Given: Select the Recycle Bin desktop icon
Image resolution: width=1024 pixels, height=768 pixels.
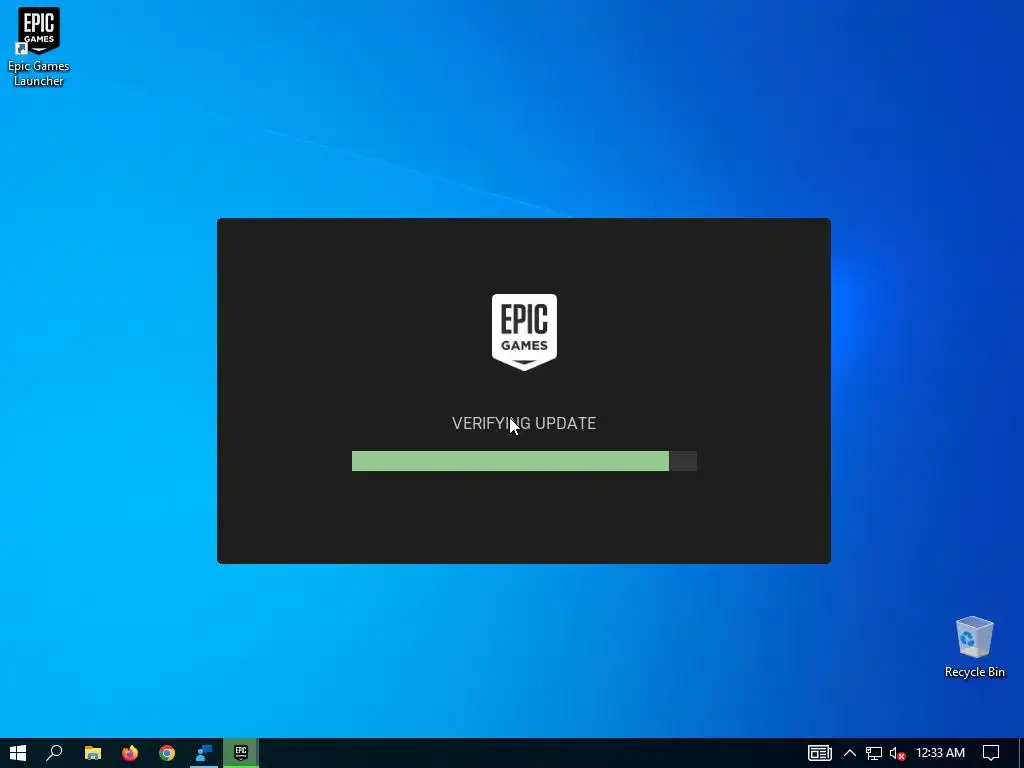Looking at the screenshot, I should point(974,647).
